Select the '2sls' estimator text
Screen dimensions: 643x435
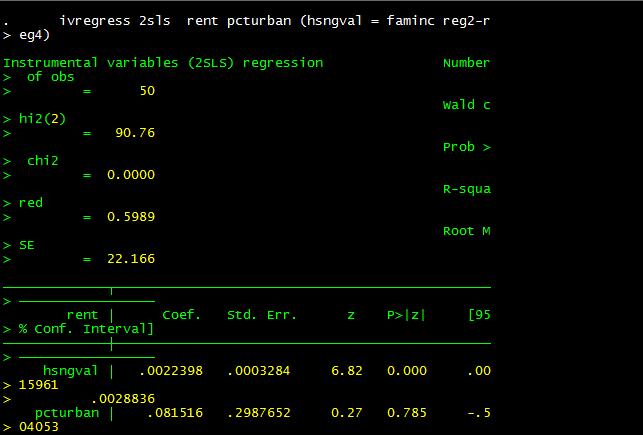pyautogui.click(x=155, y=20)
